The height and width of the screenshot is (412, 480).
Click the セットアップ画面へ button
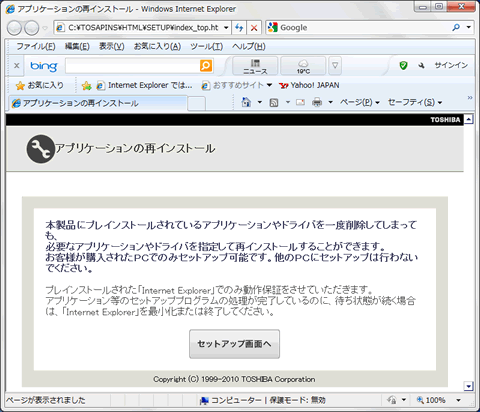[234, 344]
